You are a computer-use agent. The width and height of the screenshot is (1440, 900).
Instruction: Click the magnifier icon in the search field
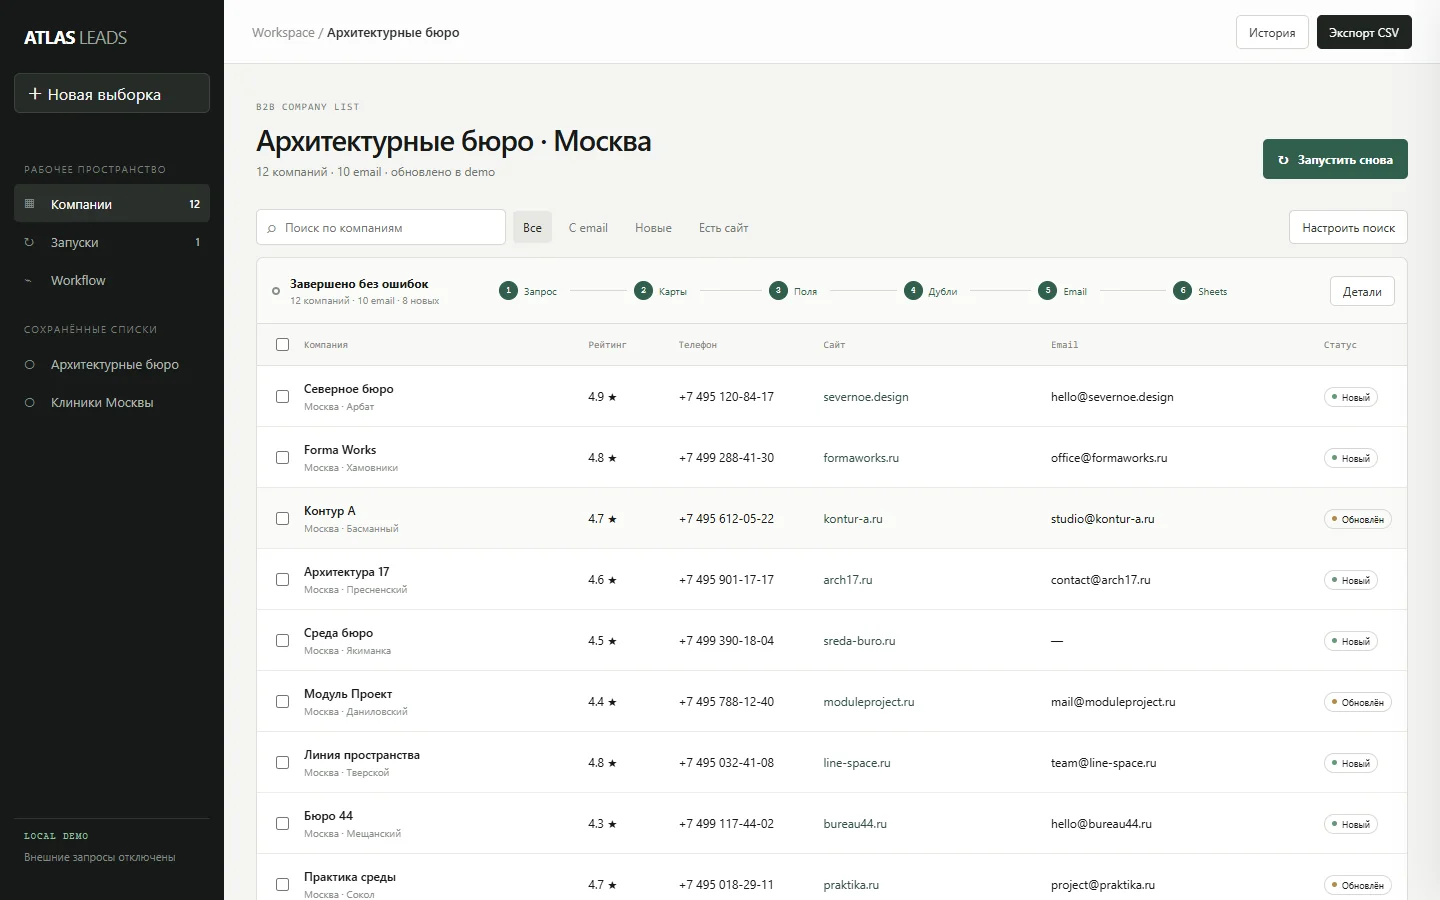(x=271, y=228)
